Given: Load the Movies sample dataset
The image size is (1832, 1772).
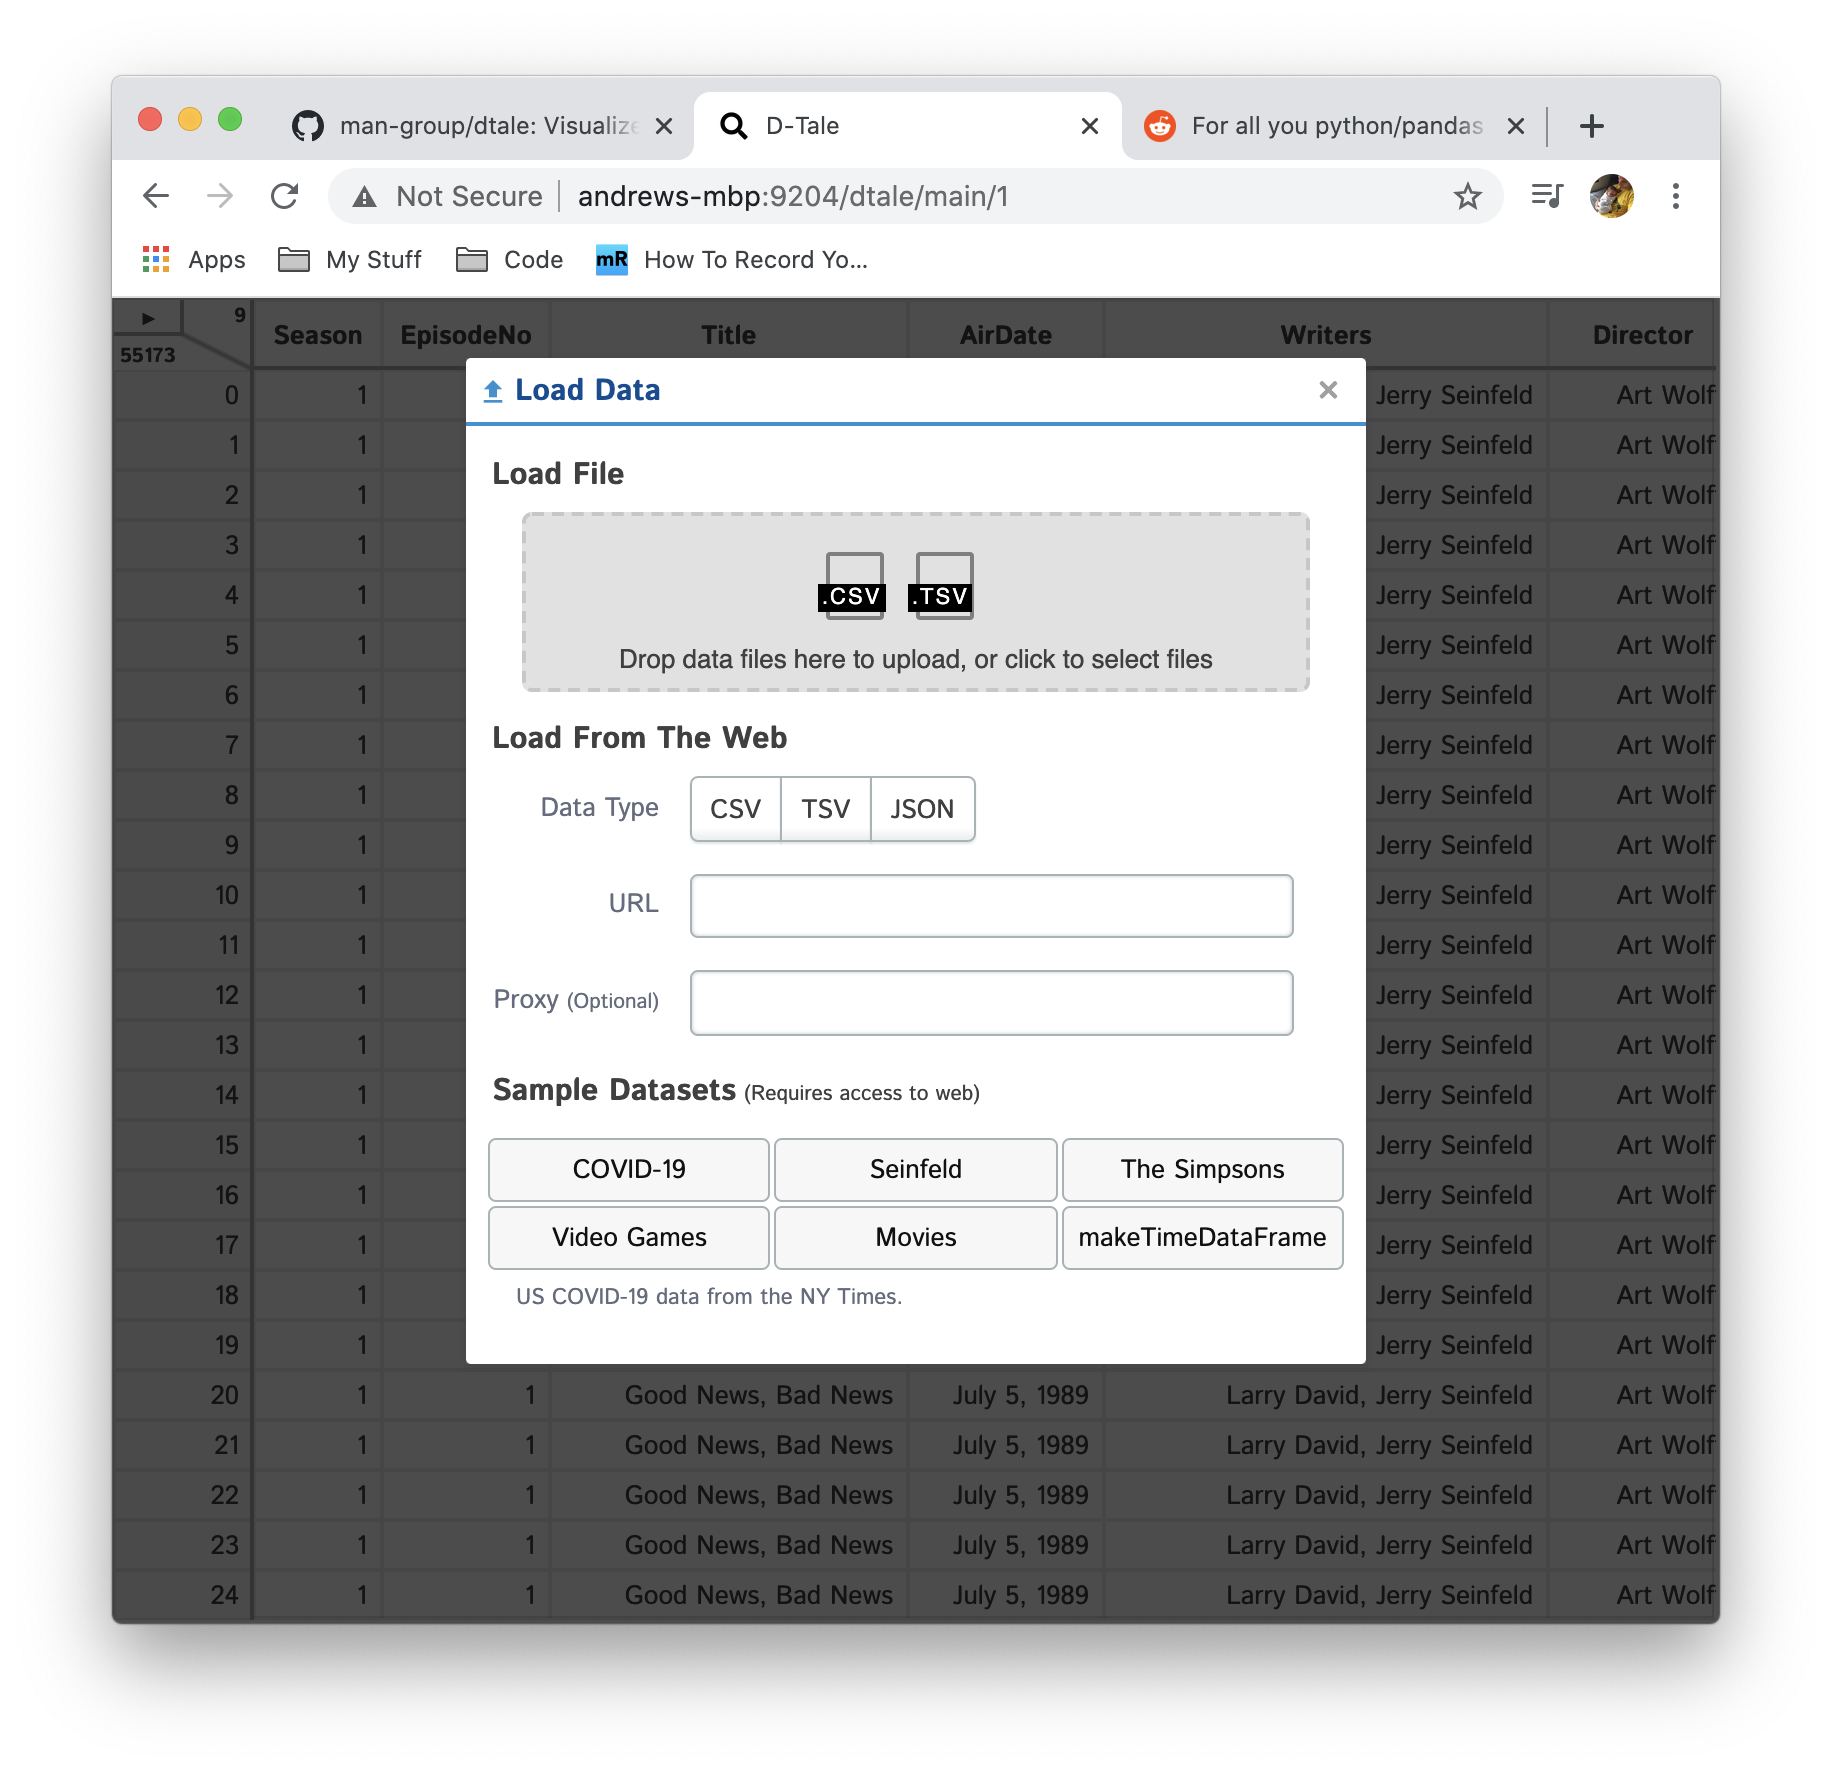Looking at the screenshot, I should coord(916,1238).
